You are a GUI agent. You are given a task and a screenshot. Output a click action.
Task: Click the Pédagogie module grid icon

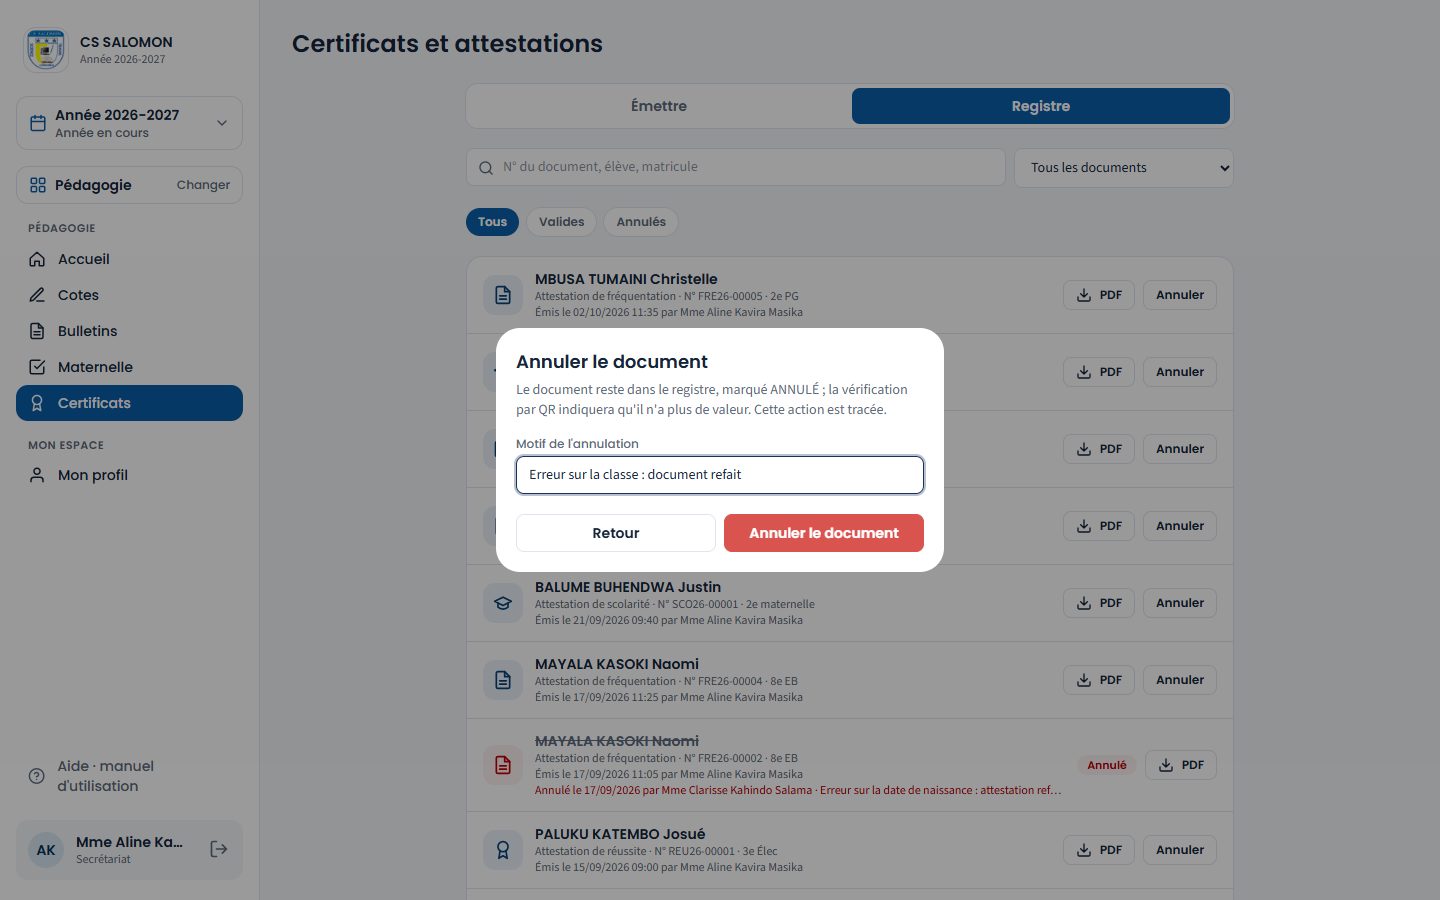pyautogui.click(x=38, y=185)
